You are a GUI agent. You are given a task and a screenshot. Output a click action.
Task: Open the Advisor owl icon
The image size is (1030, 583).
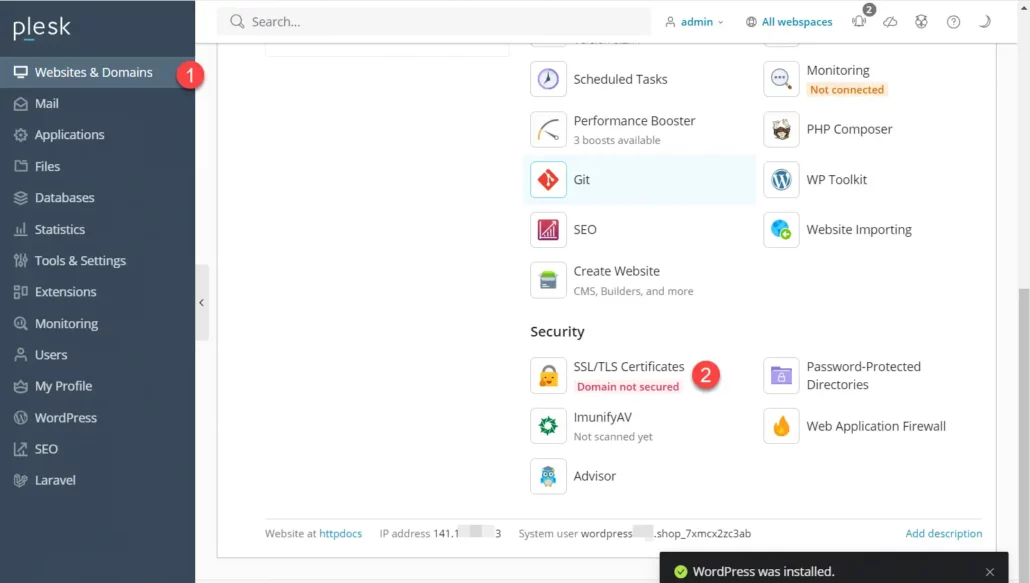548,476
